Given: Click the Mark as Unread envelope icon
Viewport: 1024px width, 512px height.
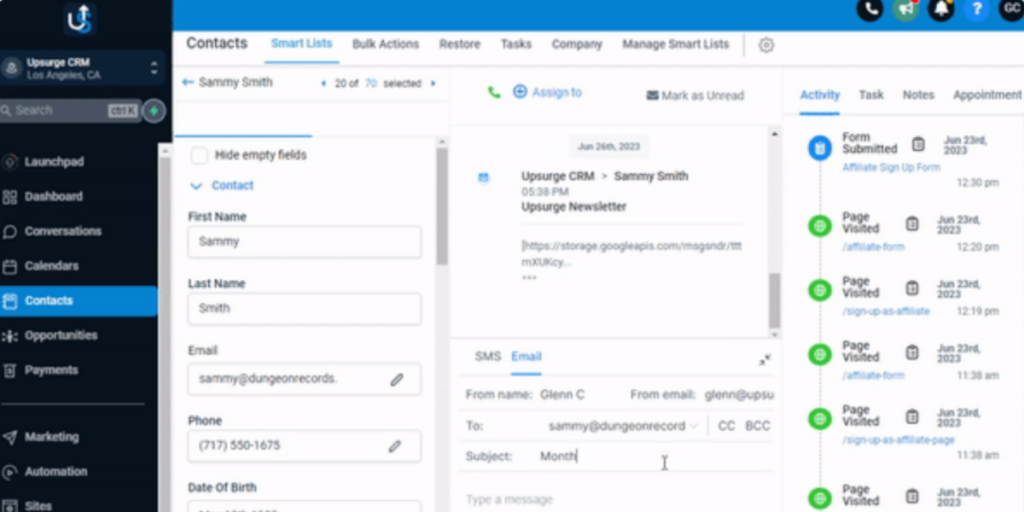Looking at the screenshot, I should point(652,95).
